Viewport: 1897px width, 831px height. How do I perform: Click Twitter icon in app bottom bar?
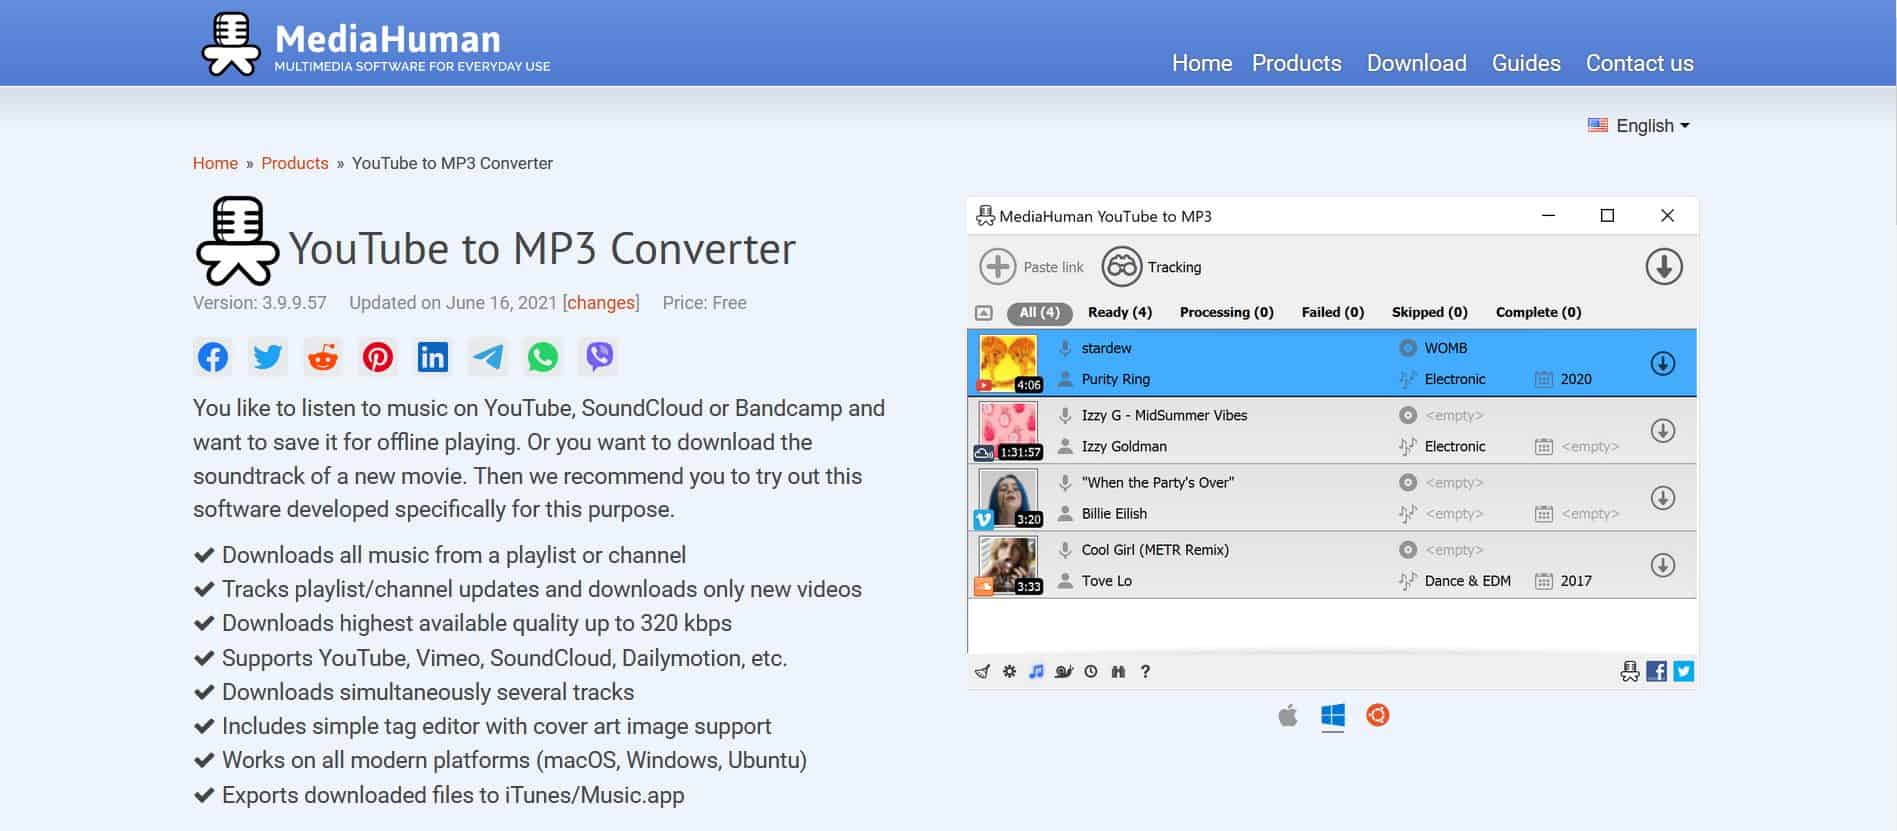tap(1684, 671)
